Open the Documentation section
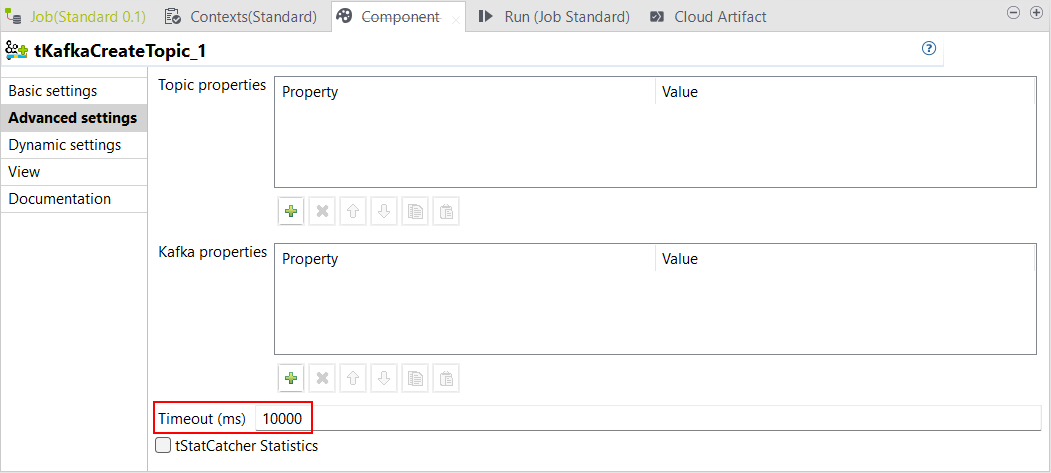Screen dimensions: 1051x473 click(x=60, y=199)
